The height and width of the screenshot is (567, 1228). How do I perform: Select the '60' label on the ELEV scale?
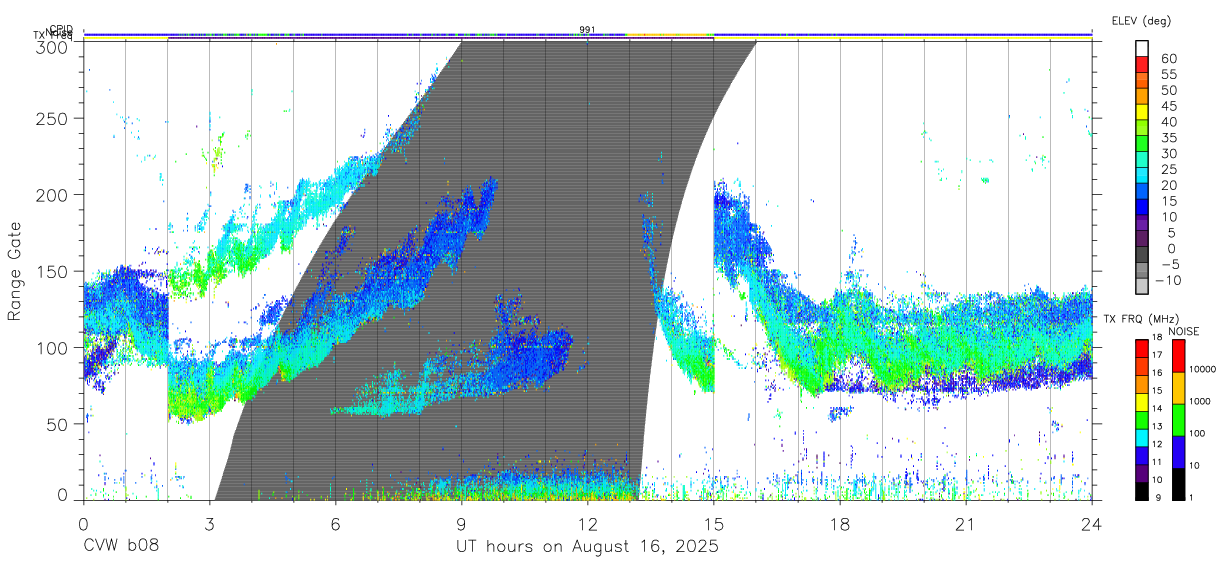pos(1169,59)
